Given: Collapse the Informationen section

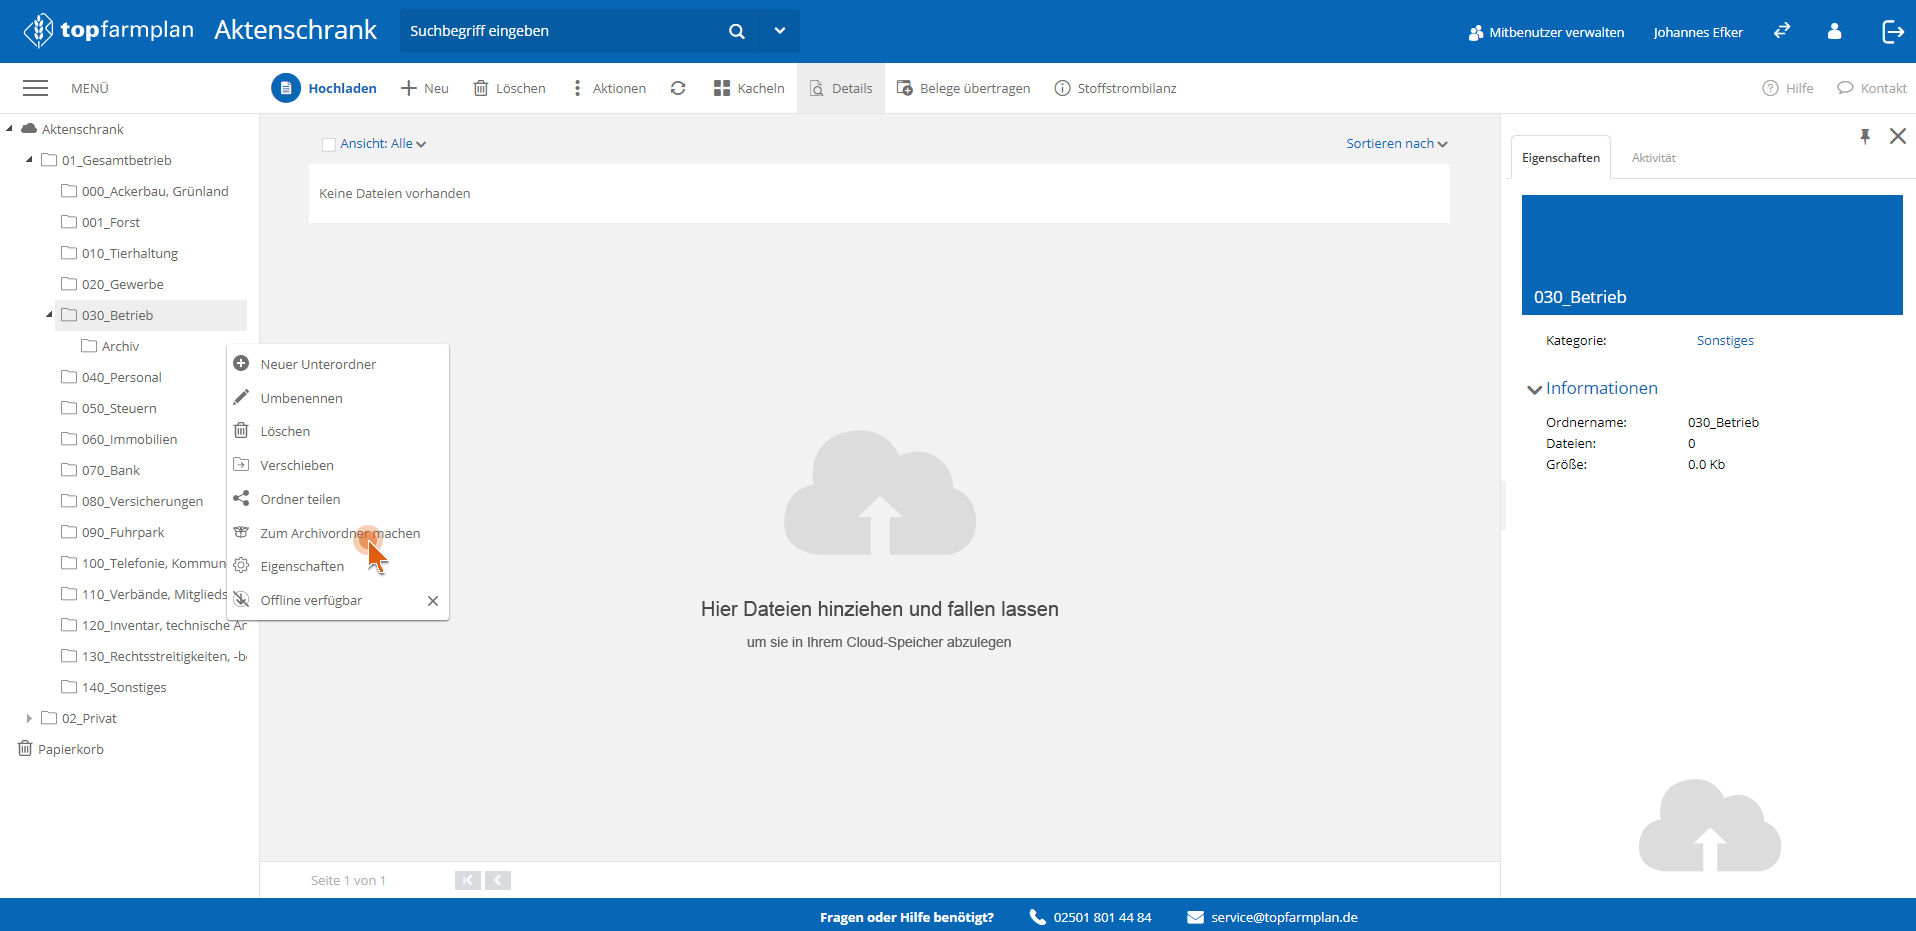Looking at the screenshot, I should point(1534,389).
